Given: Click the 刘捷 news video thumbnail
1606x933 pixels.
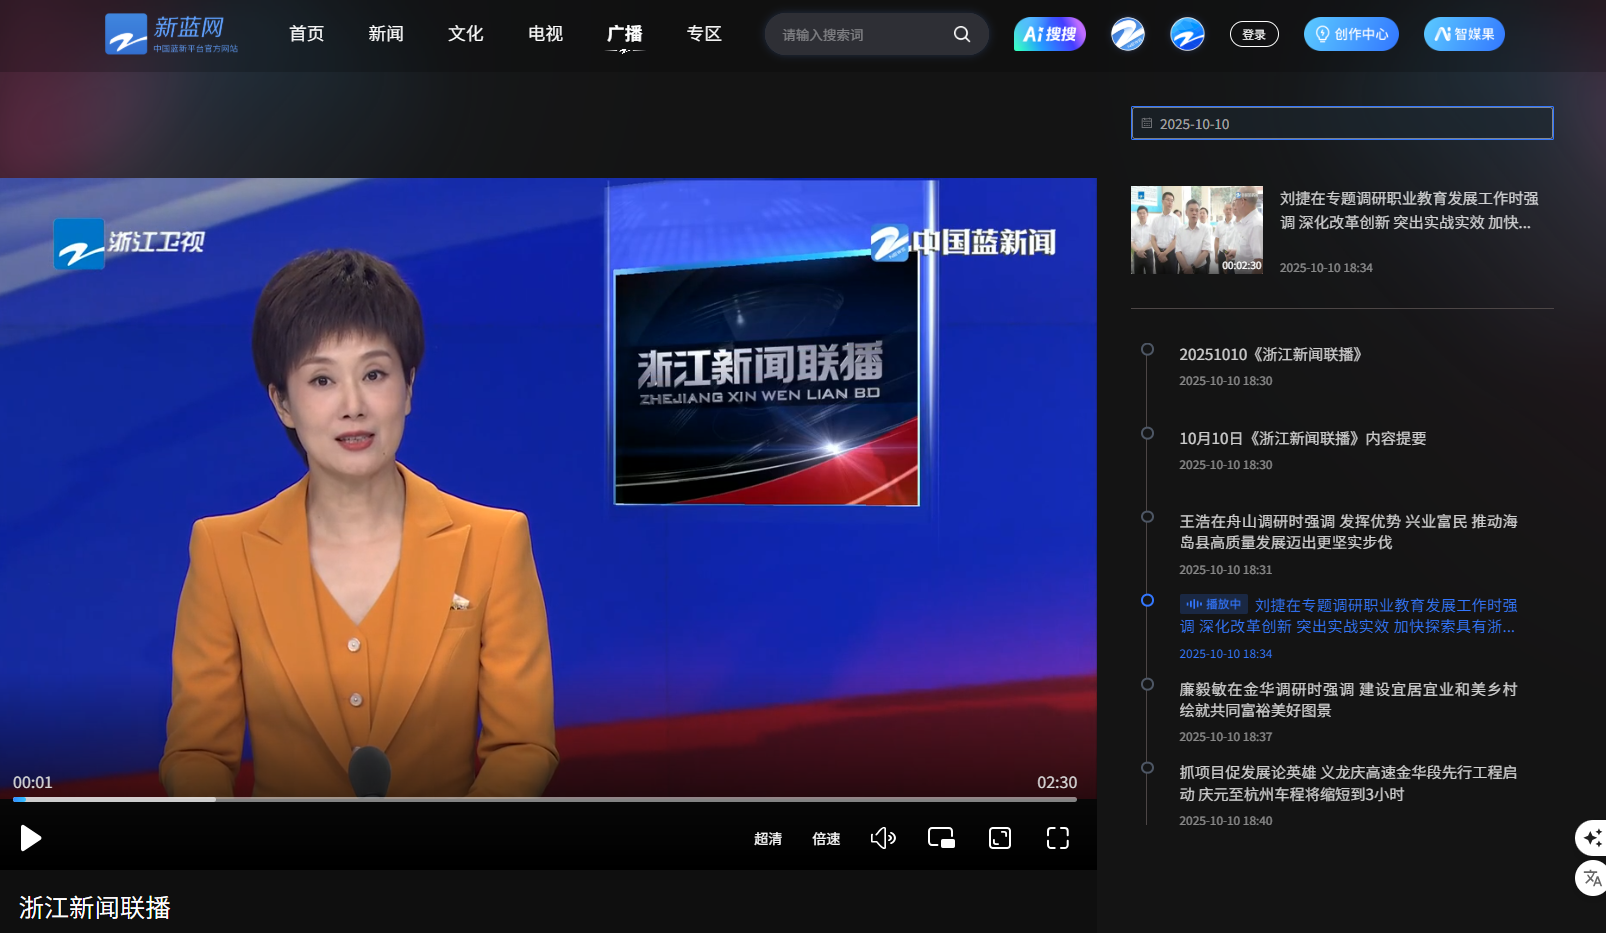Looking at the screenshot, I should [x=1196, y=230].
